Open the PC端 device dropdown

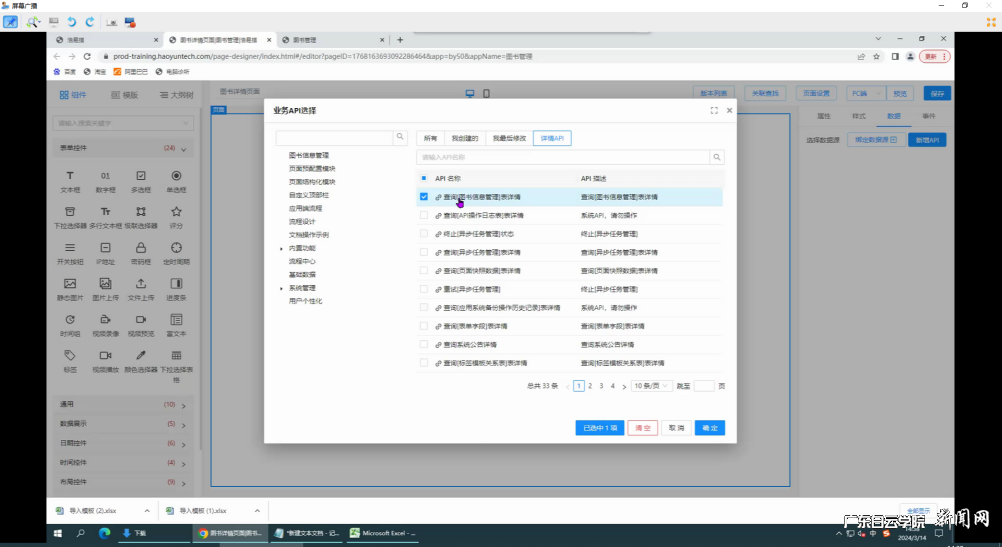866,93
